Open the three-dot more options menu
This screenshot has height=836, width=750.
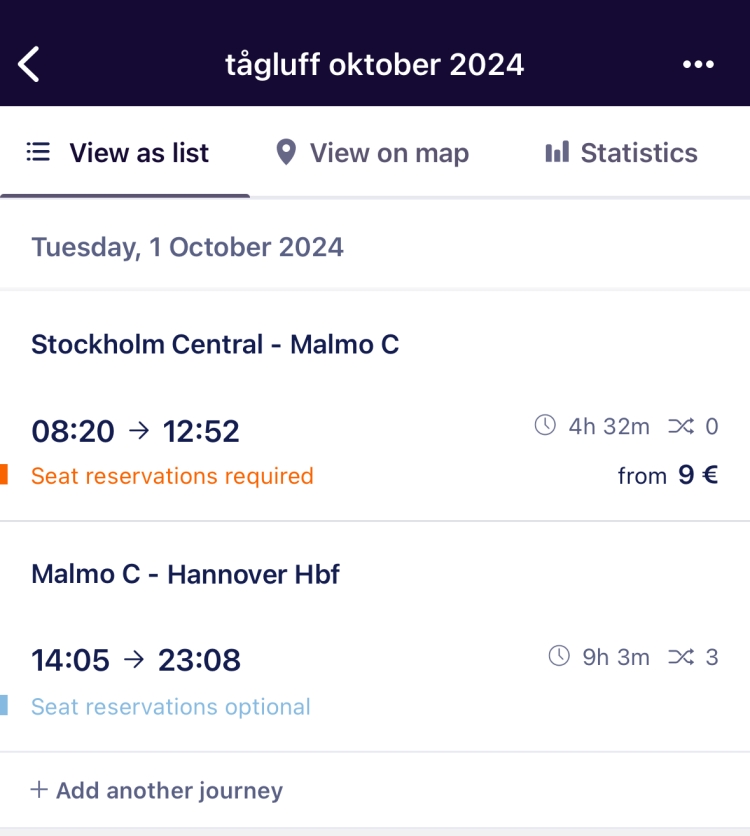[x=698, y=65]
